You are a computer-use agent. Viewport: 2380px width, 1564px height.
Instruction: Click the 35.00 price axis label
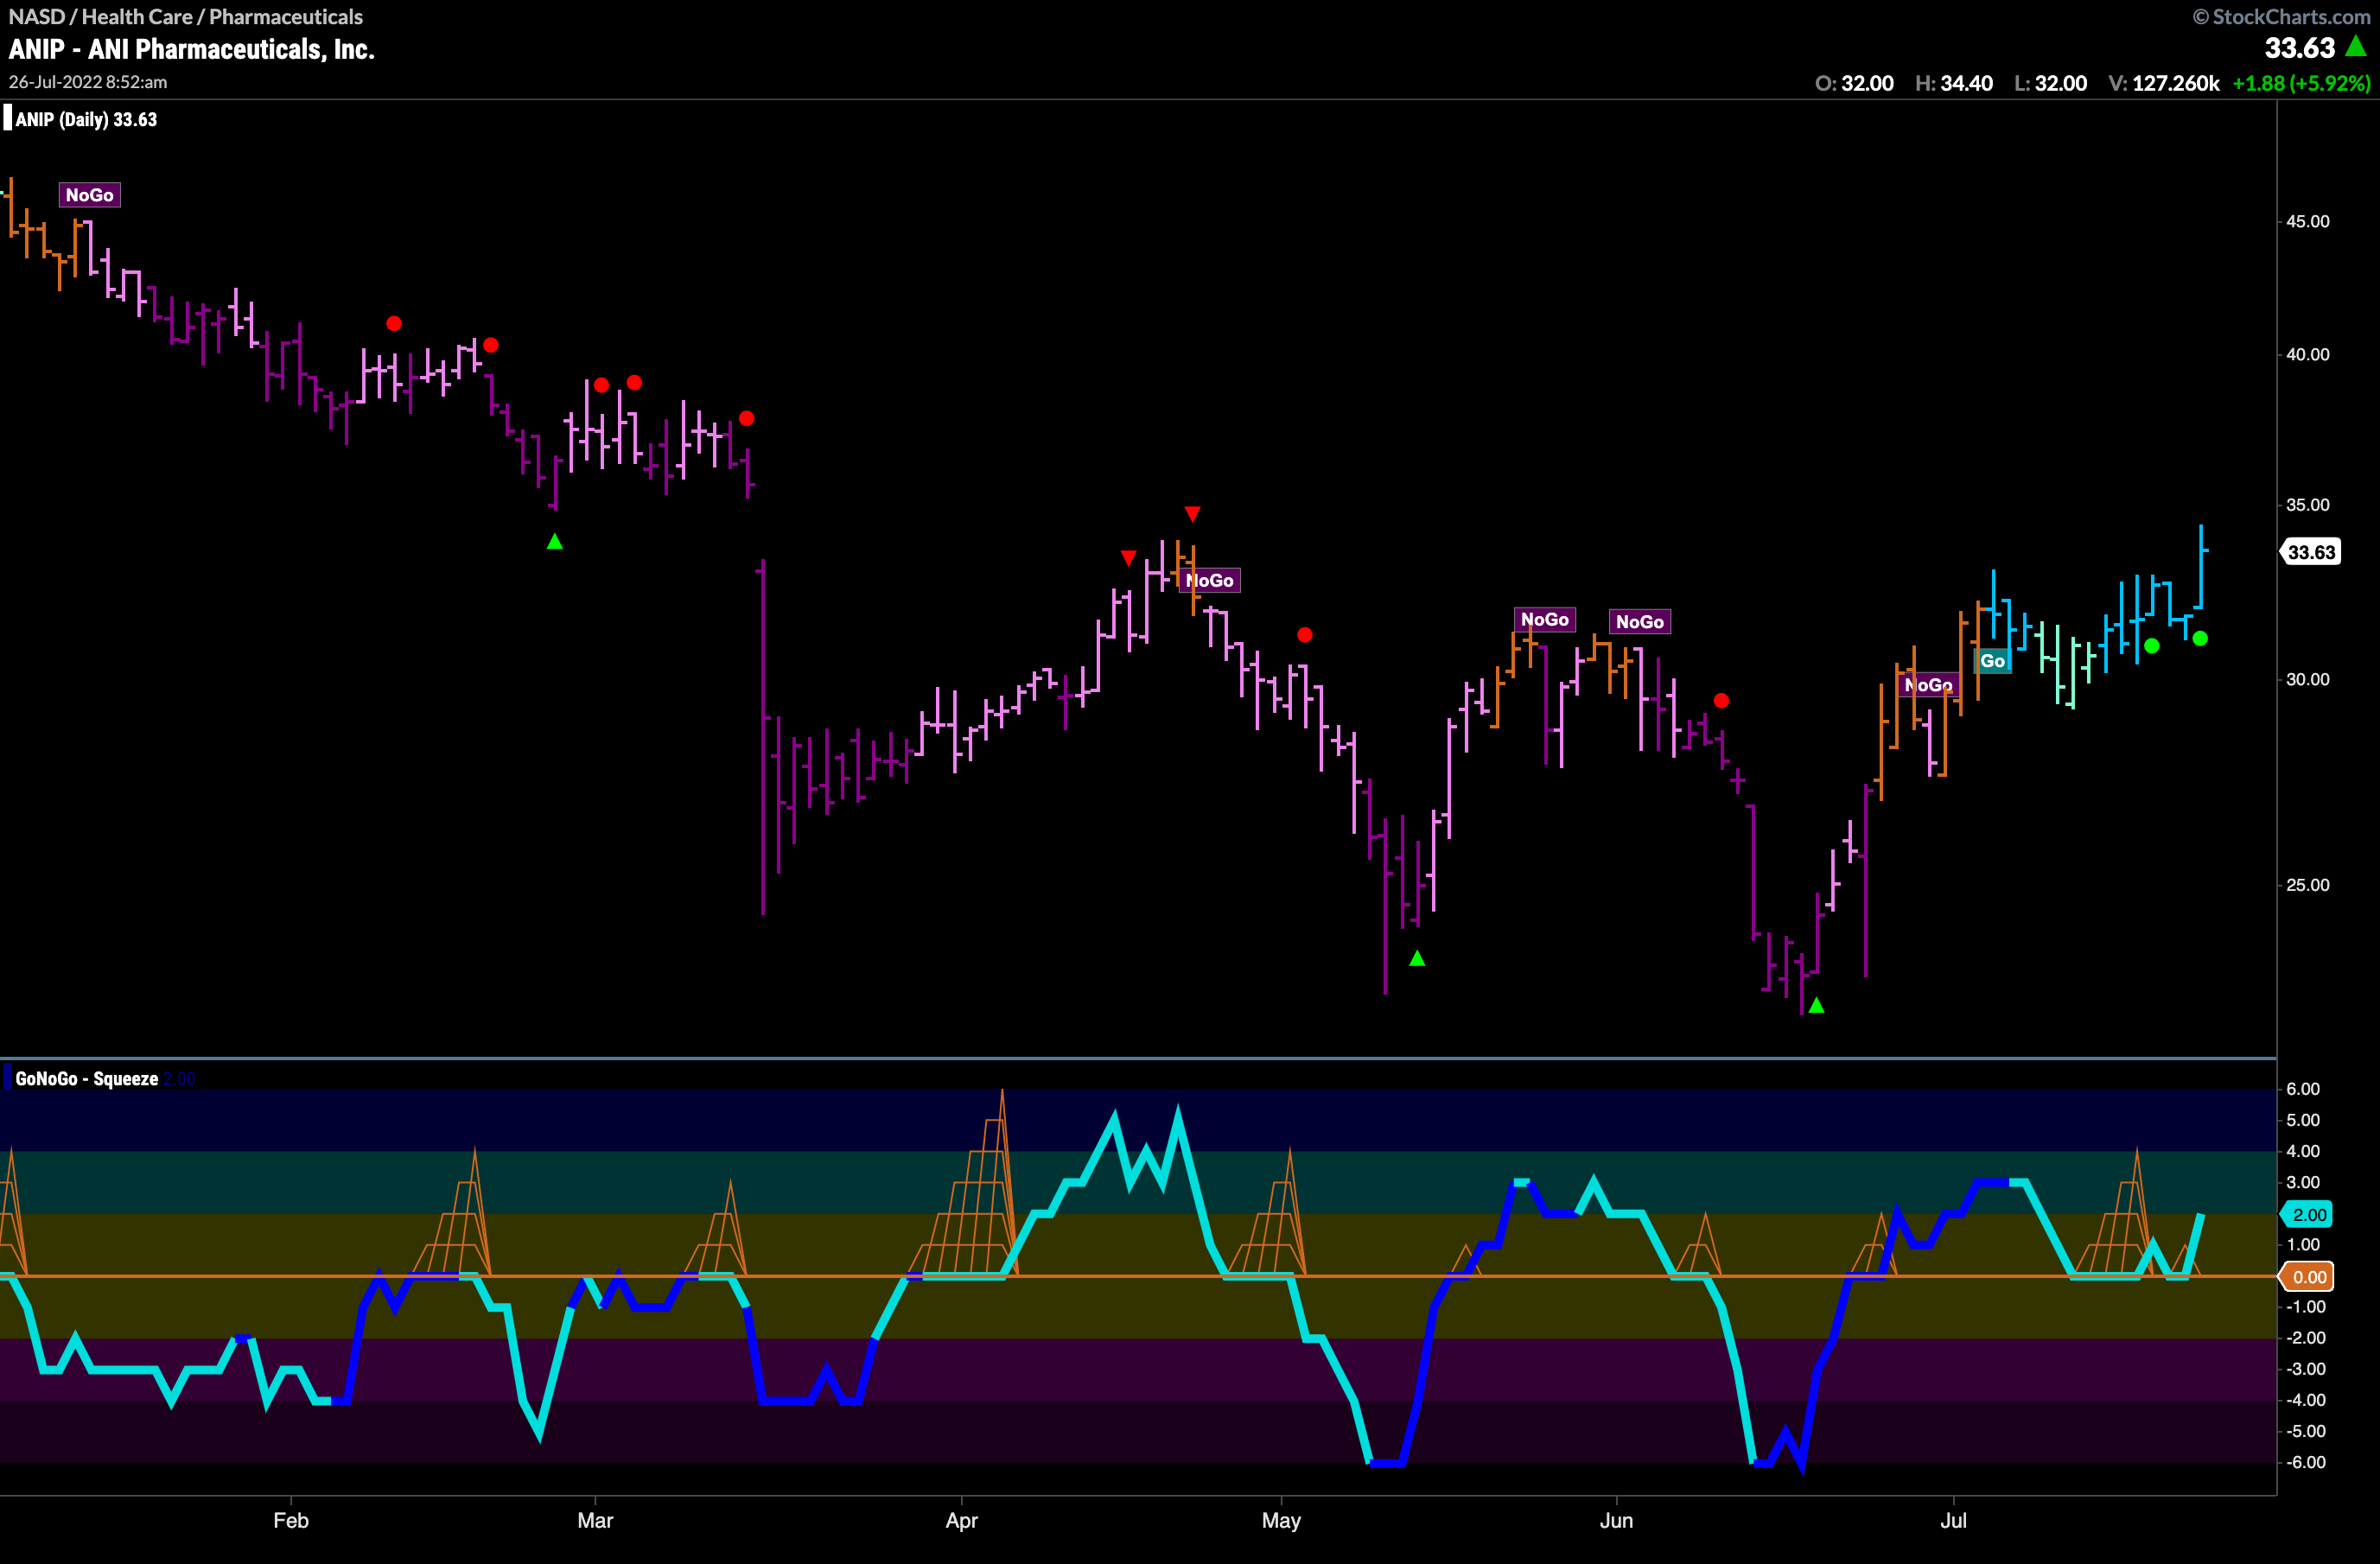(x=2307, y=505)
